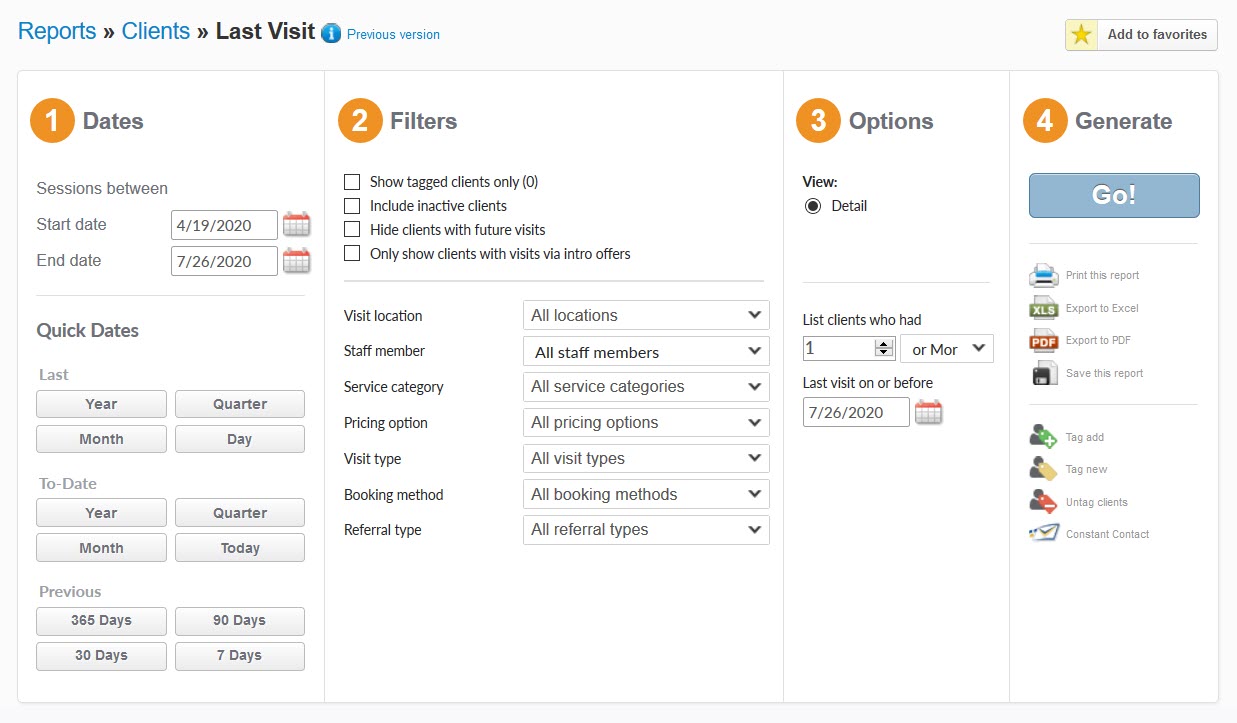
Task: Toggle Hide clients with future visits
Action: click(352, 230)
